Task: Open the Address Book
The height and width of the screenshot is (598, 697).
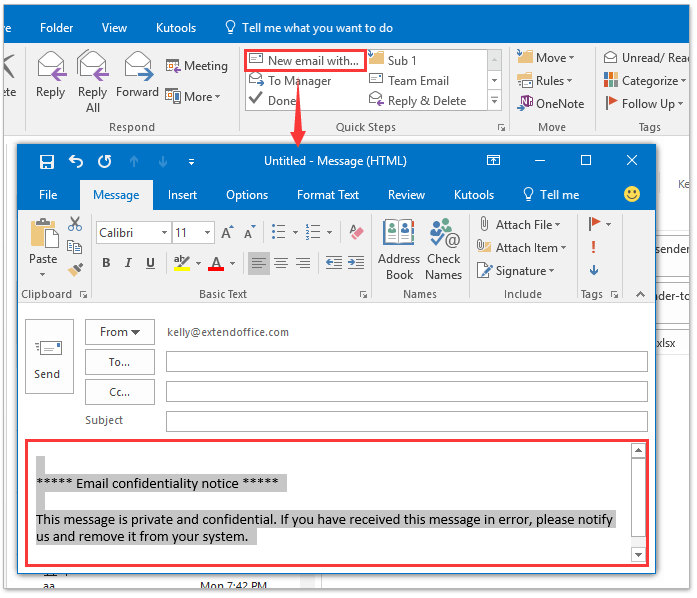Action: click(x=399, y=250)
